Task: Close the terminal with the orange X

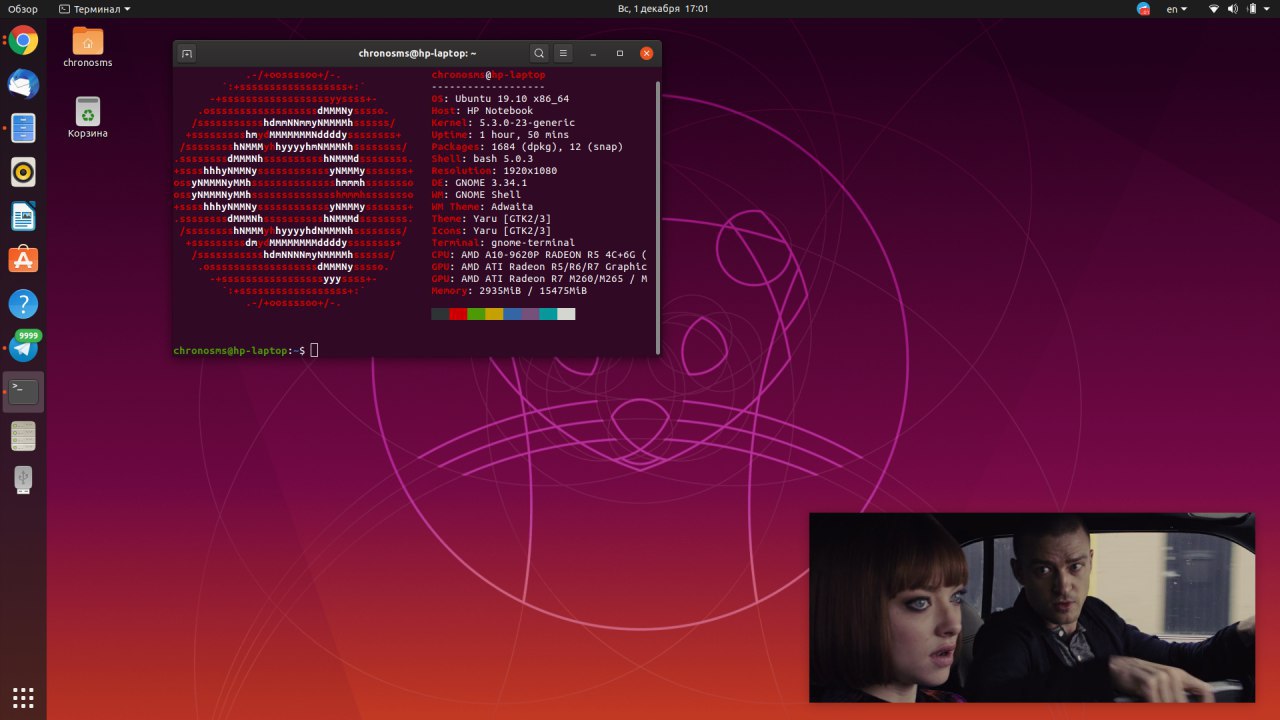Action: coord(647,53)
